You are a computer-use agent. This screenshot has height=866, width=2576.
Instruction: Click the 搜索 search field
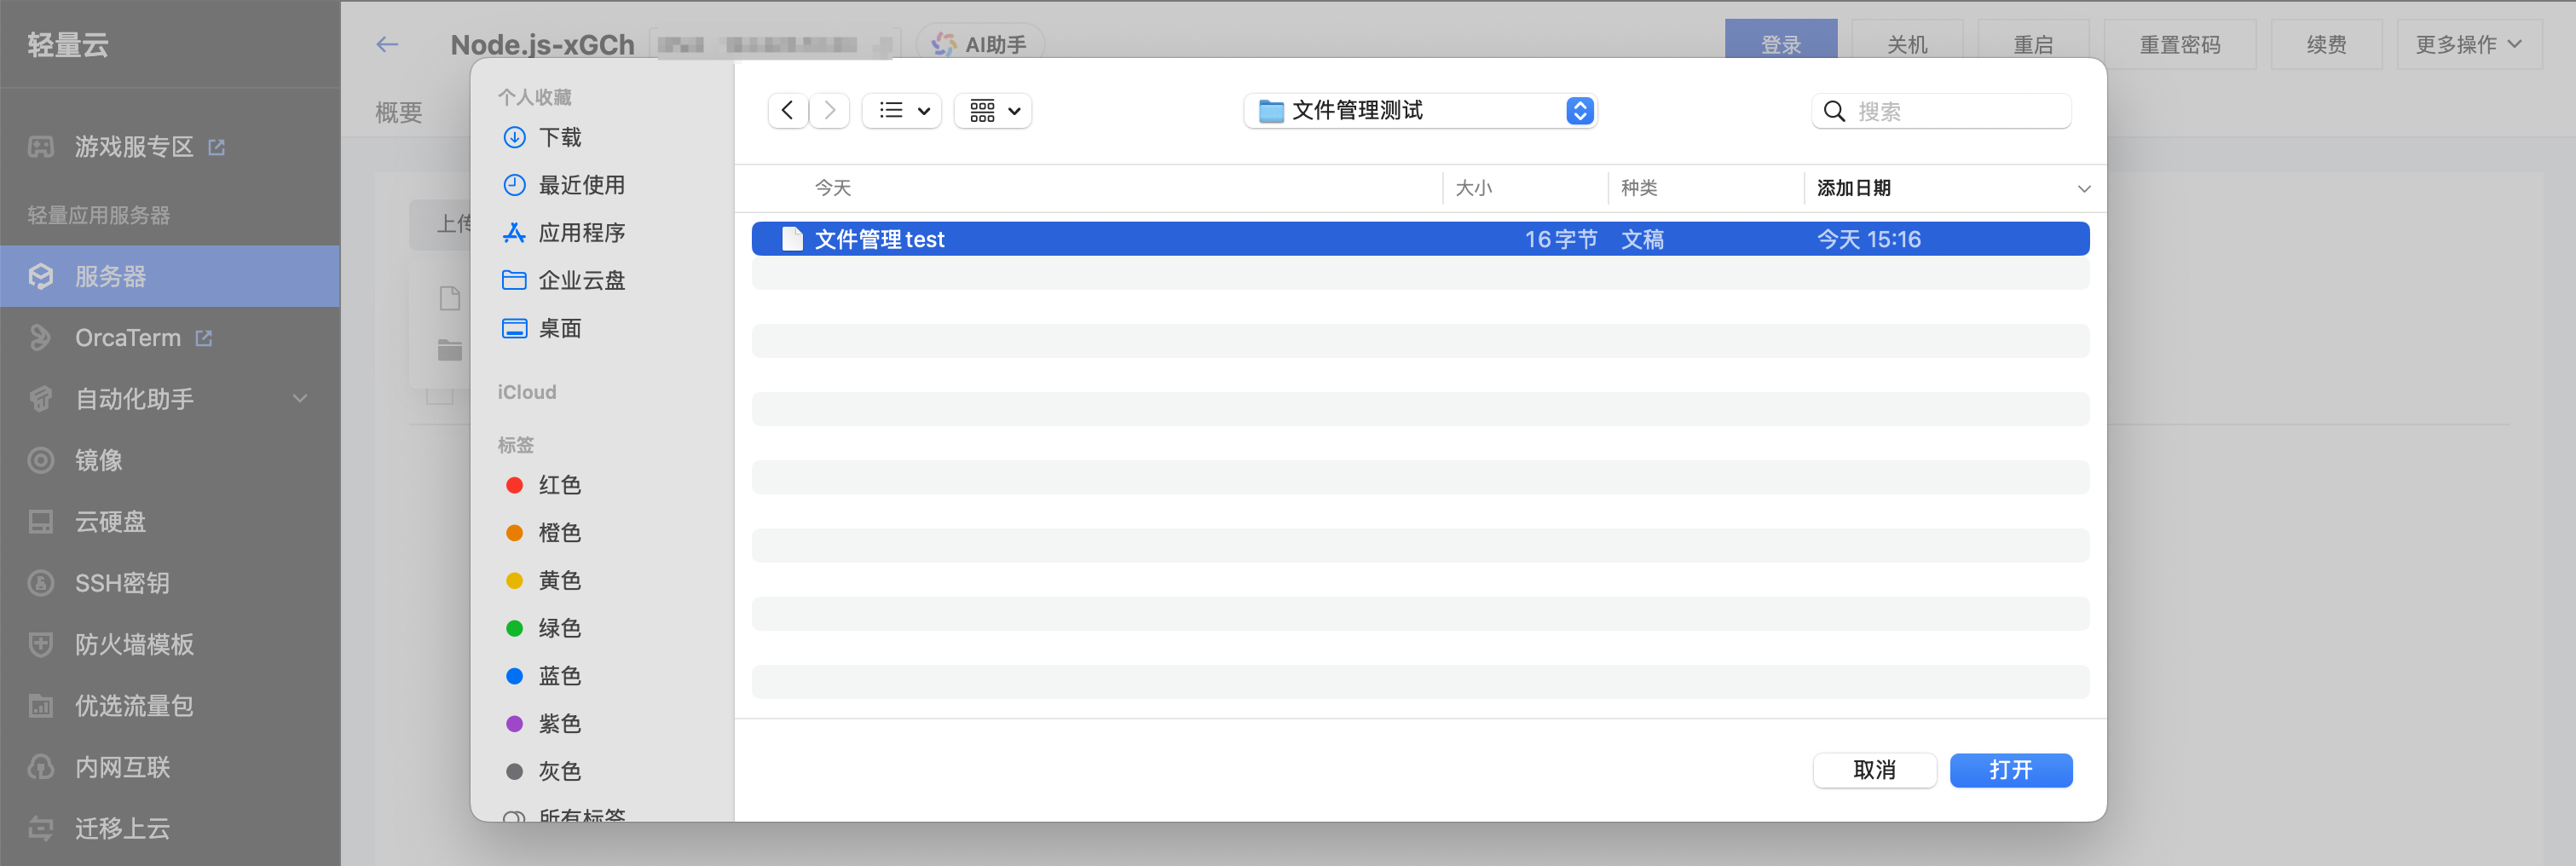click(x=1950, y=111)
